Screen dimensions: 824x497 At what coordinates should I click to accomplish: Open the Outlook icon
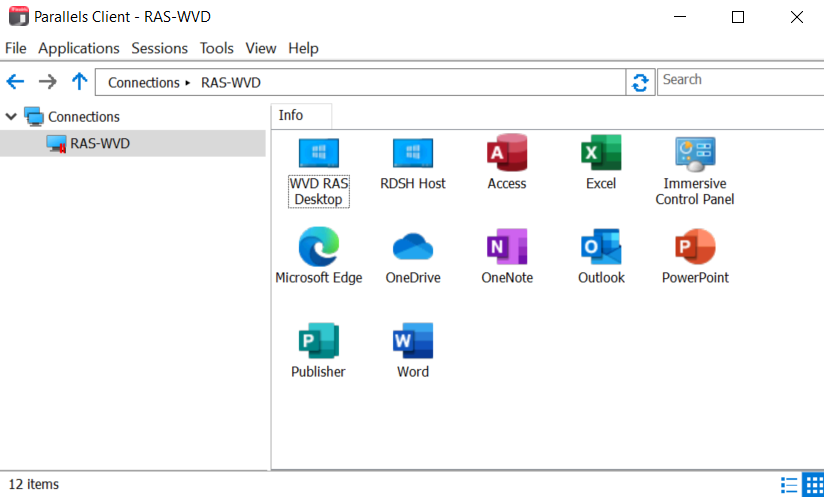pyautogui.click(x=601, y=246)
